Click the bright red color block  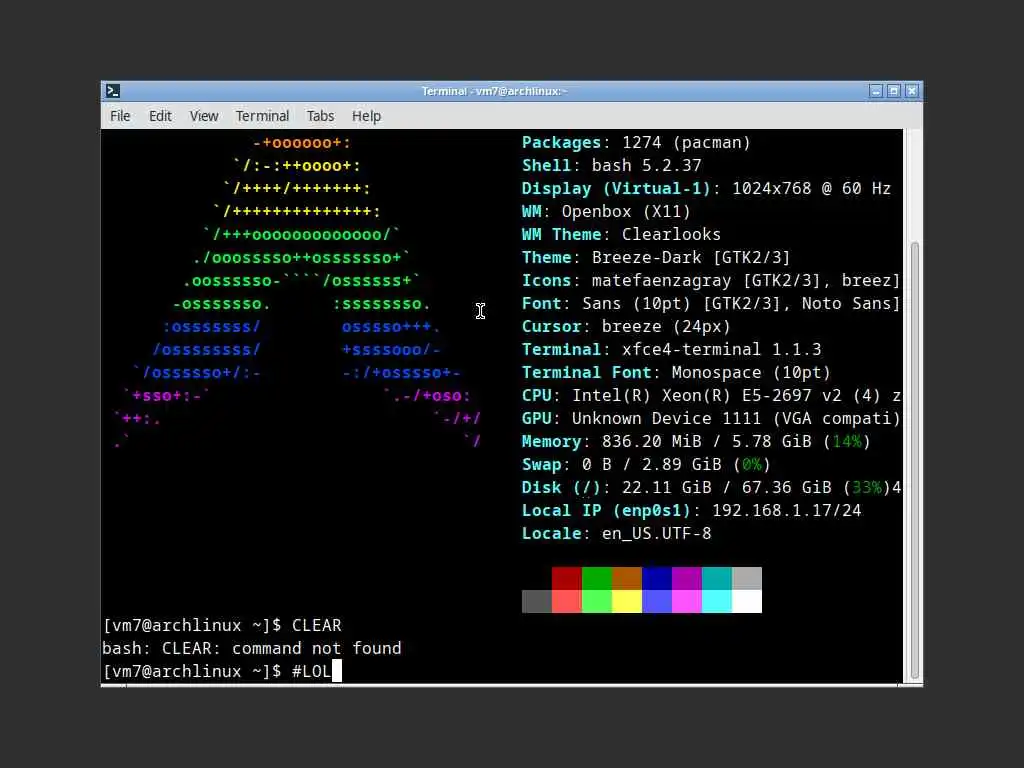click(567, 601)
